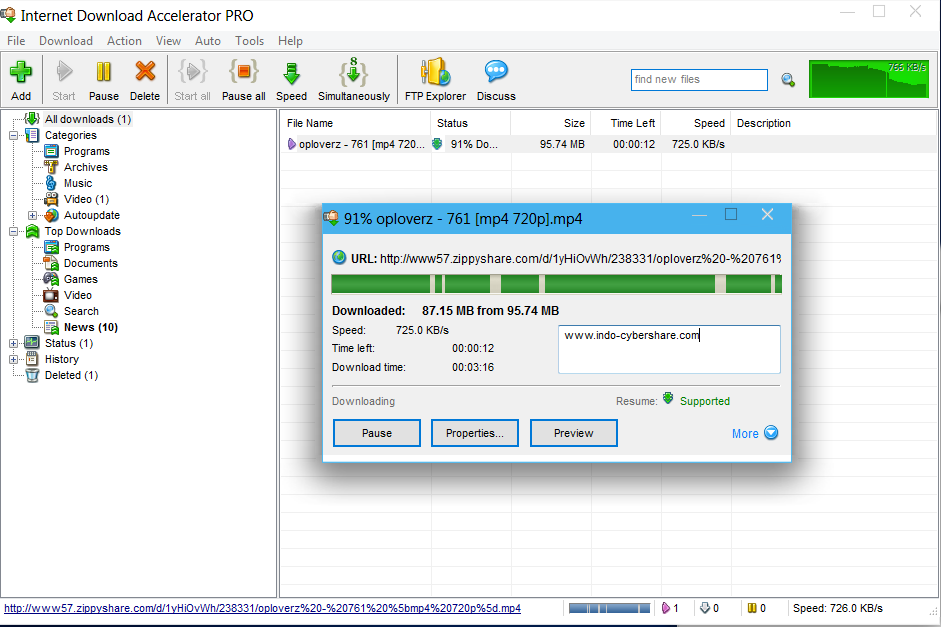Screen dimensions: 941x627
Task: Select Video under Top Downloads
Action: (78, 295)
